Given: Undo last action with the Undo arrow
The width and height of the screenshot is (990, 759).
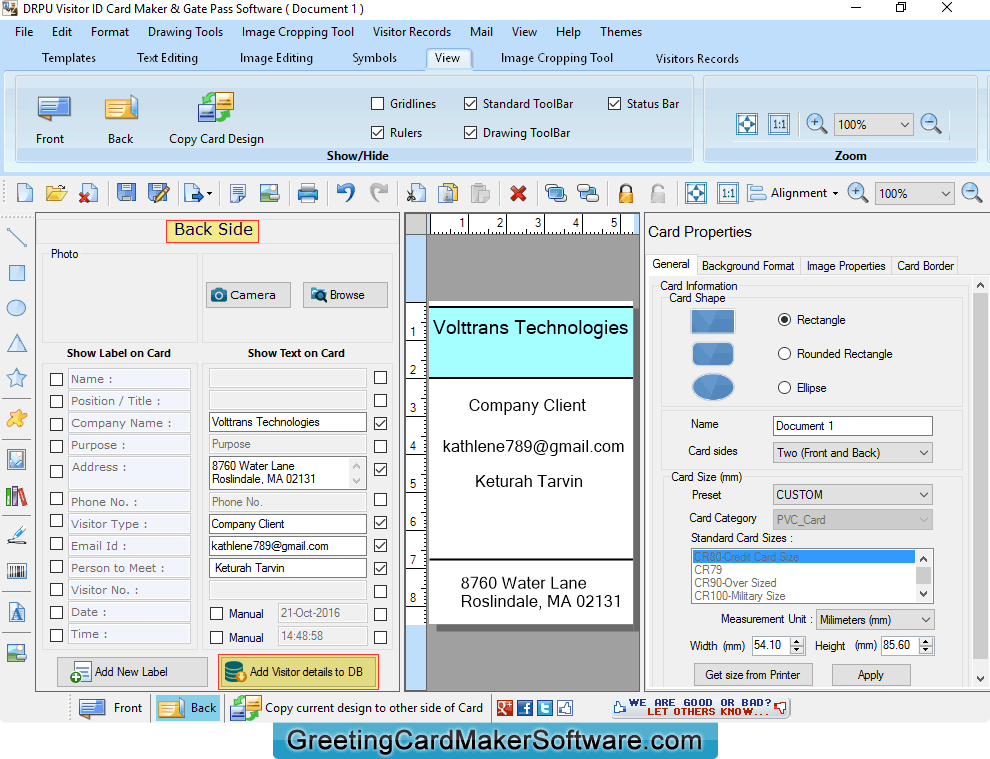Looking at the screenshot, I should pyautogui.click(x=345, y=193).
